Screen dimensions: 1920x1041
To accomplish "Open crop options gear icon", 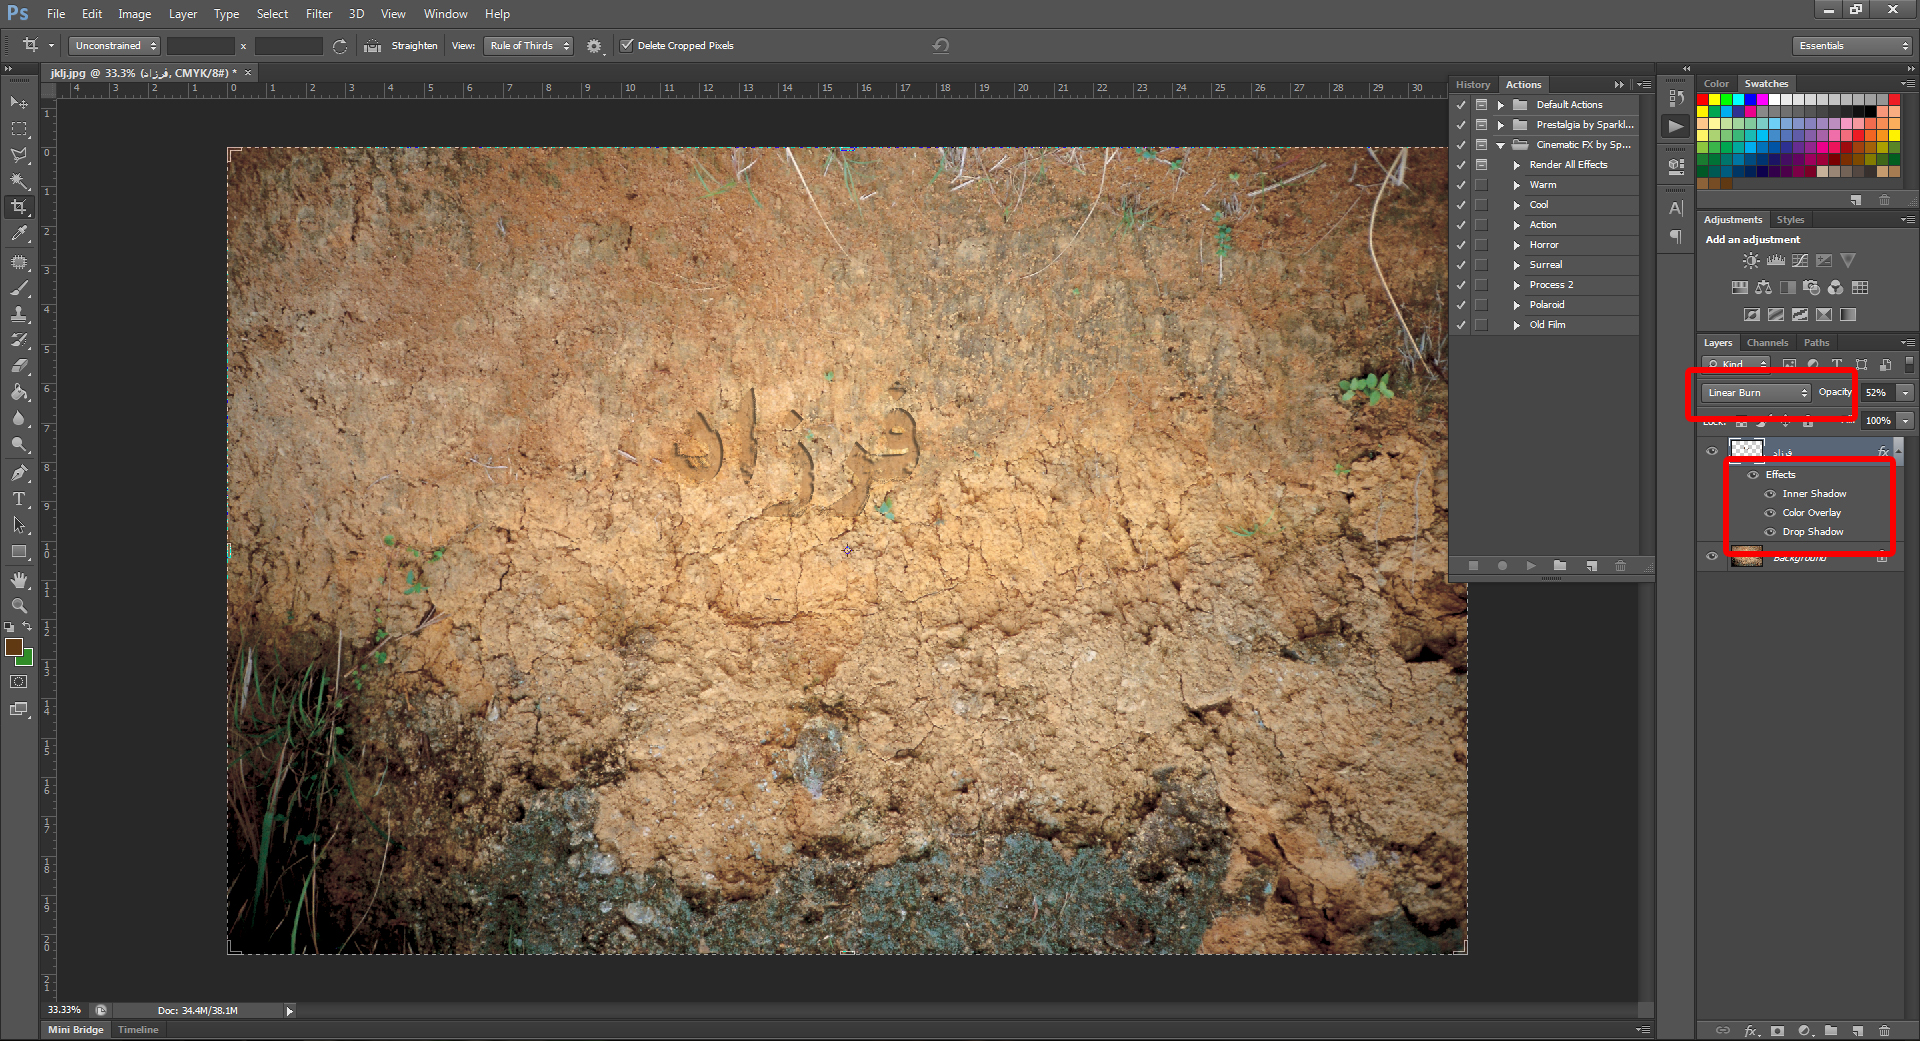I will [x=594, y=46].
